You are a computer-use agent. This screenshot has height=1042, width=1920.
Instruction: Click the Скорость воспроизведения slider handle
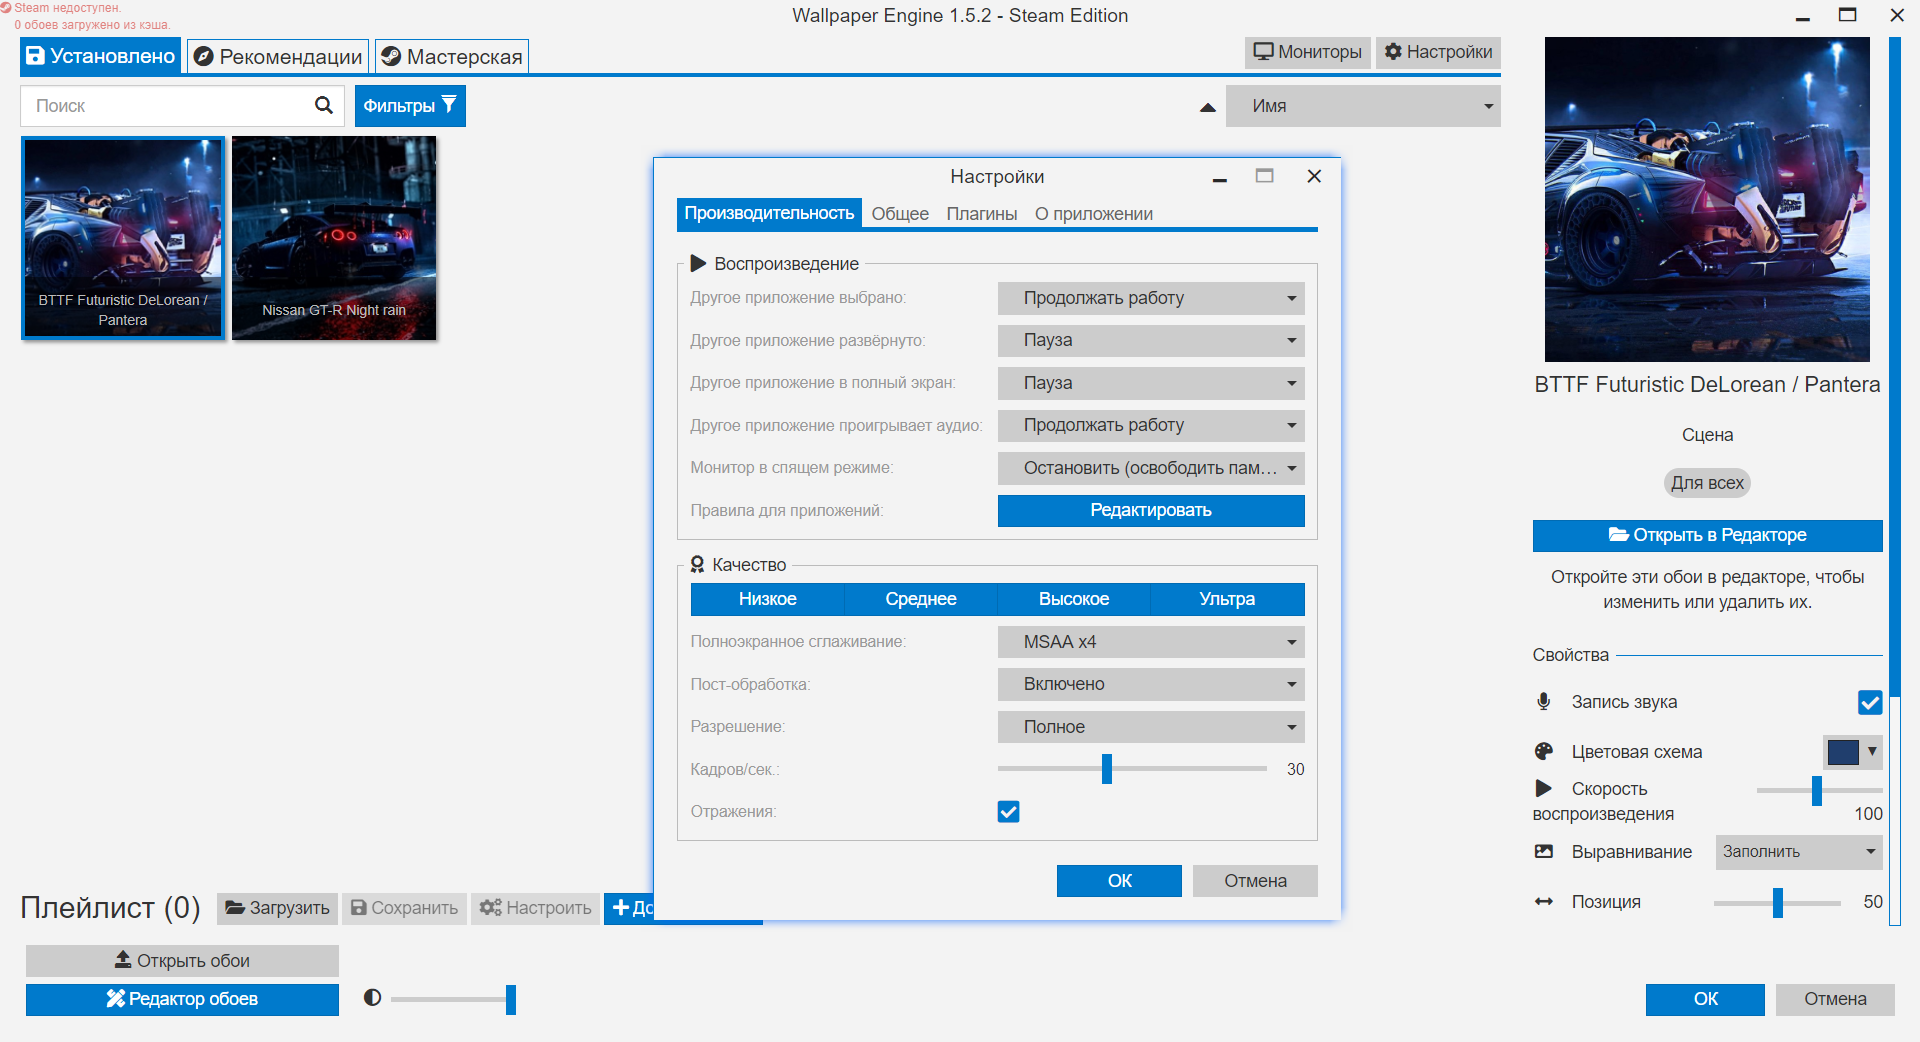[x=1817, y=790]
